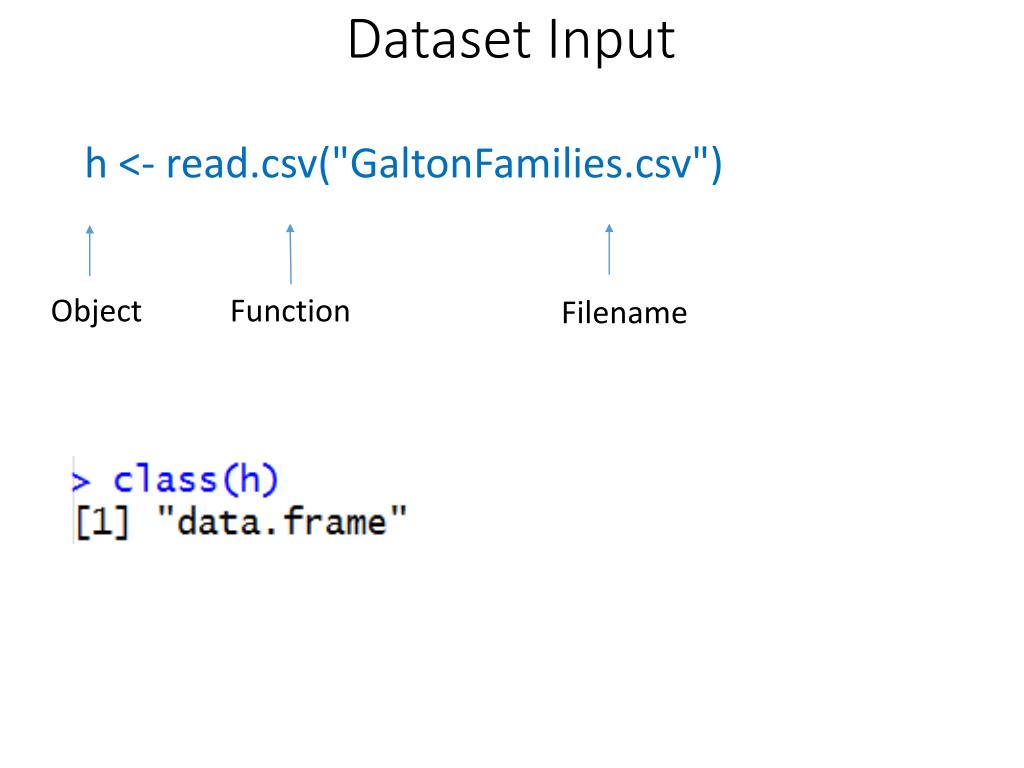Select the GaltonFamilies.csv filename string
This screenshot has height=768, width=1024.
(x=520, y=163)
